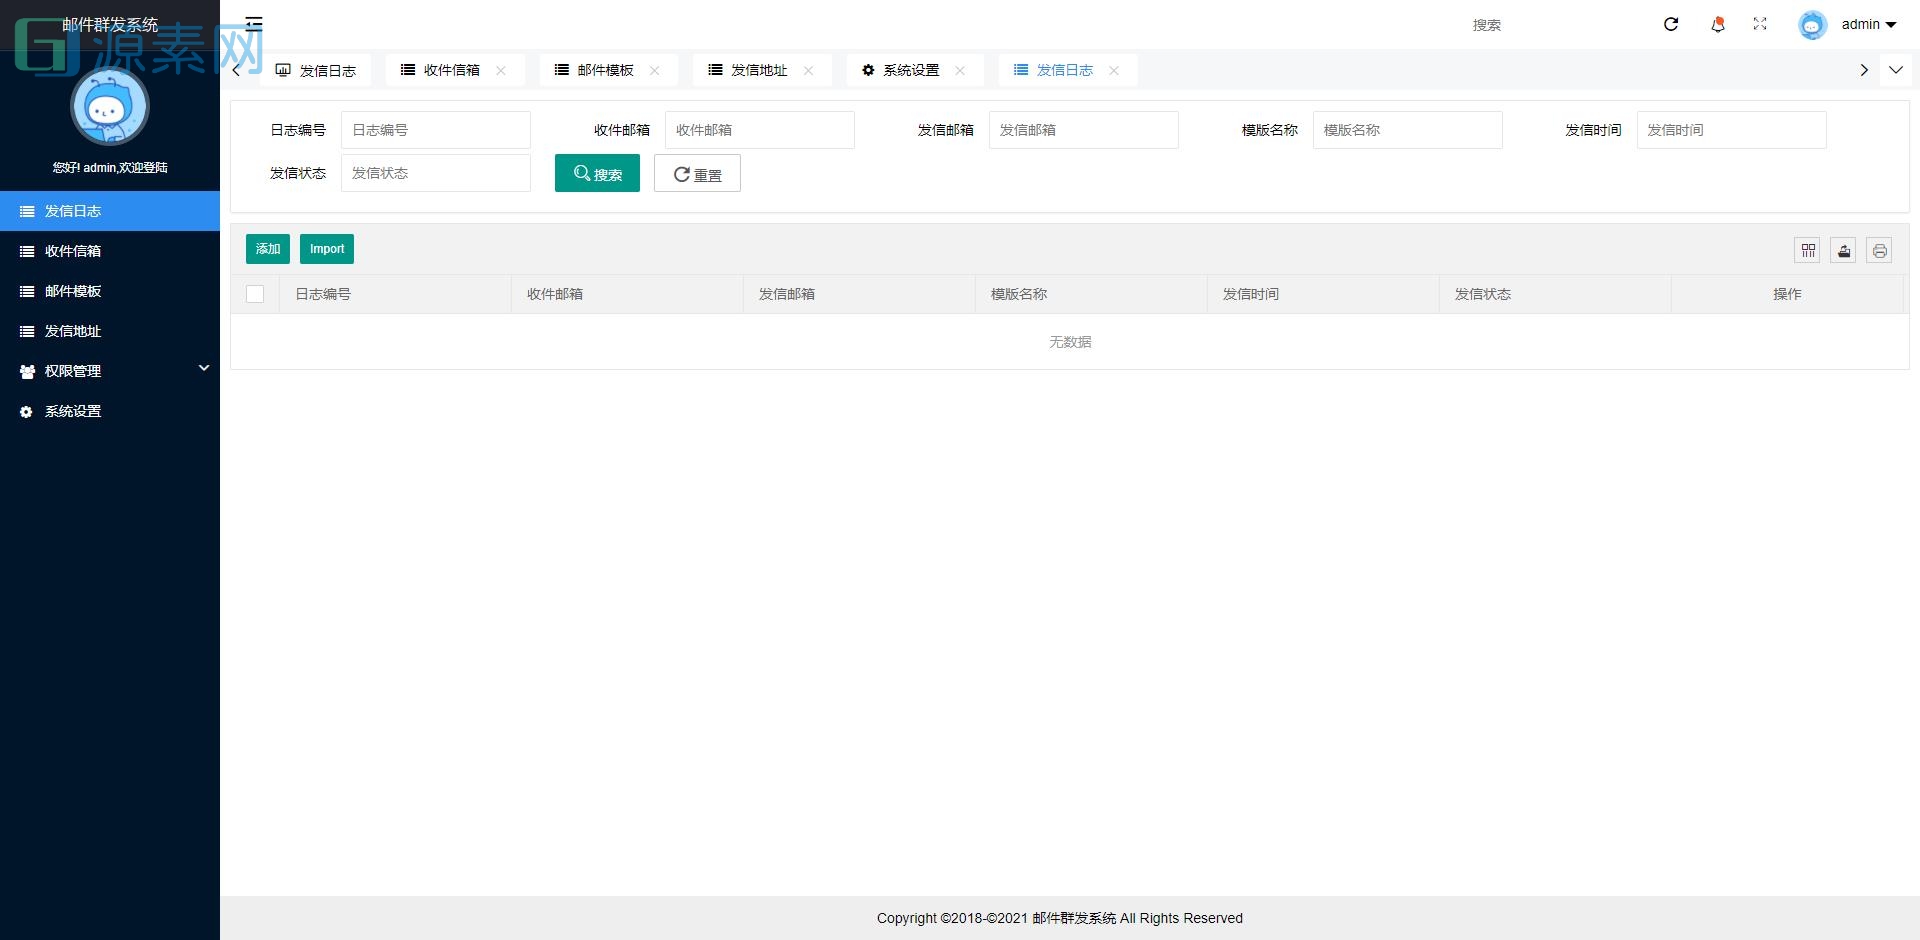
Task: Click the left tab-scroll arrow
Action: pyautogui.click(x=235, y=70)
